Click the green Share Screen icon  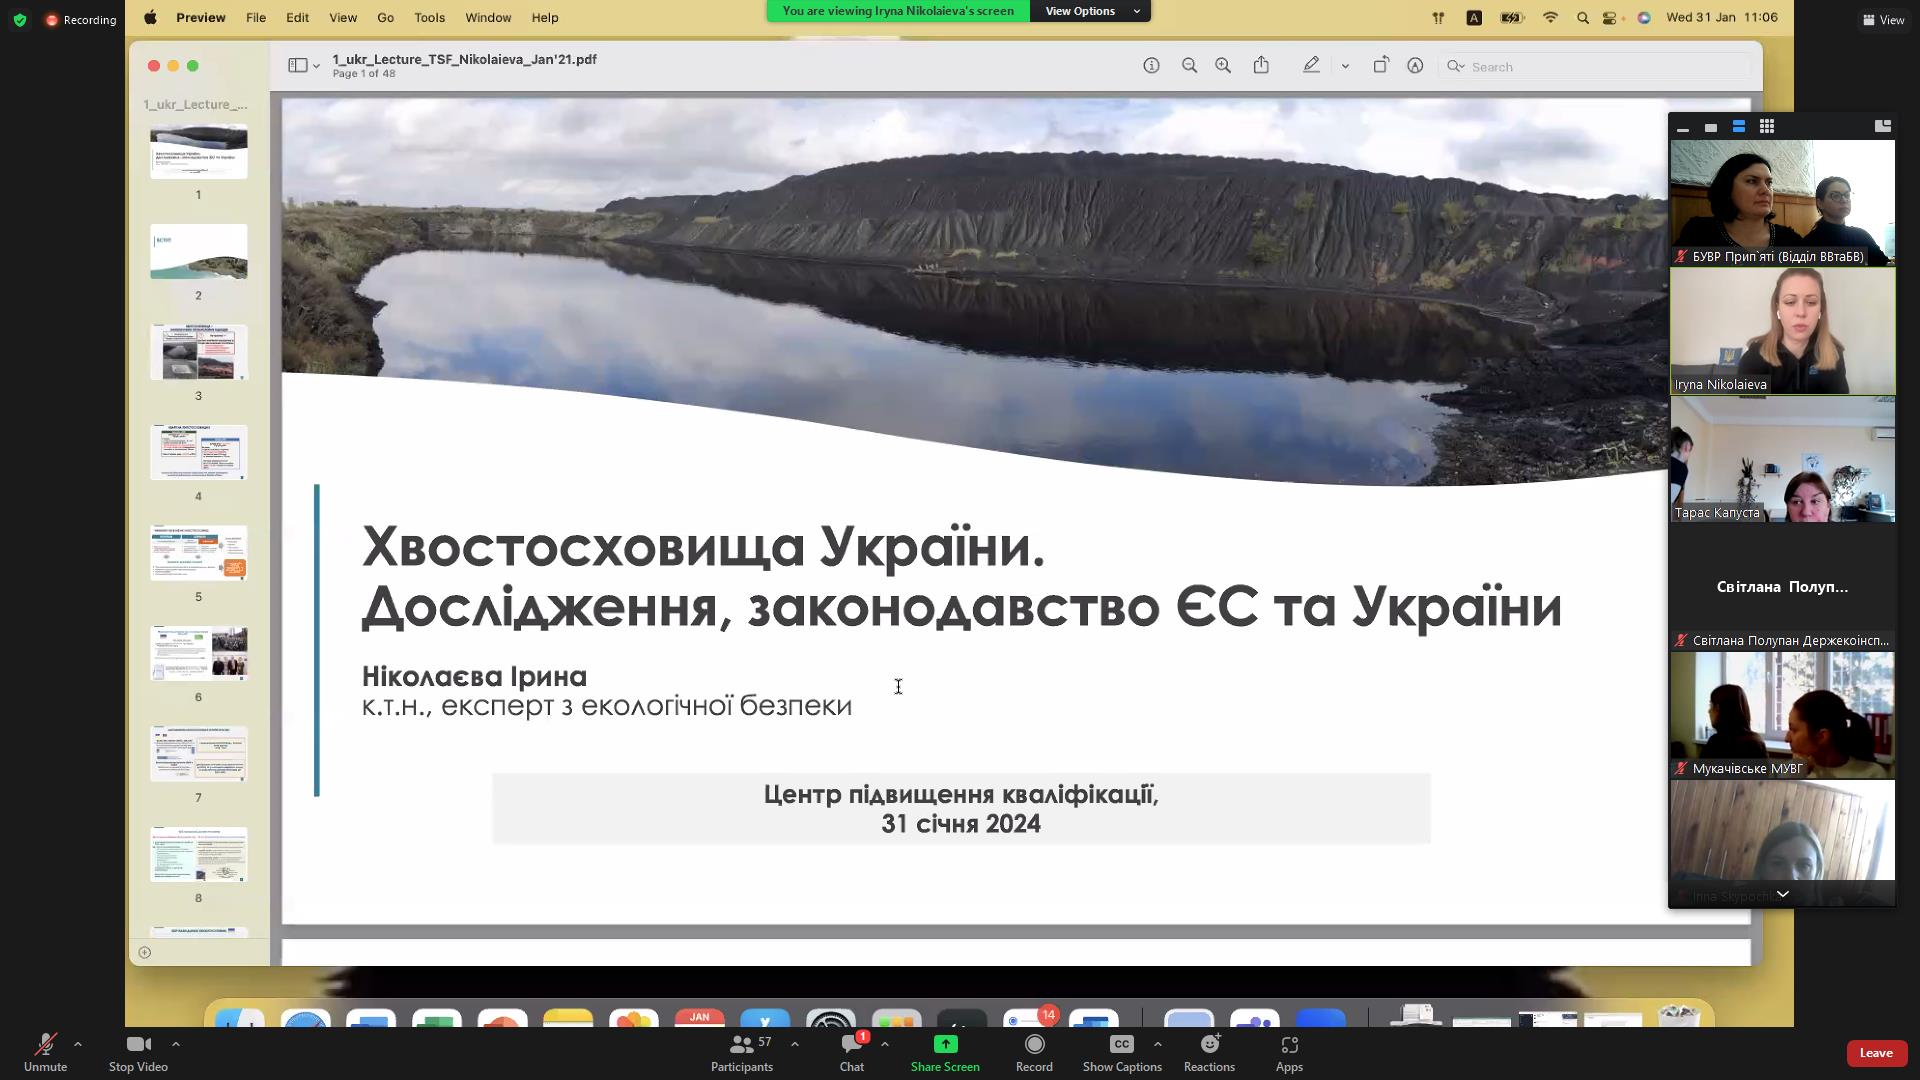(945, 1044)
